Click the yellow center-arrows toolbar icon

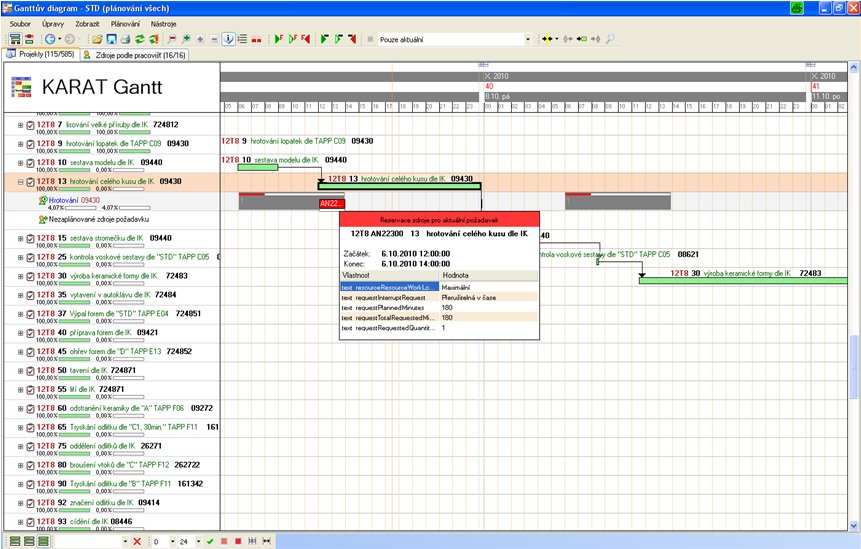pos(547,39)
